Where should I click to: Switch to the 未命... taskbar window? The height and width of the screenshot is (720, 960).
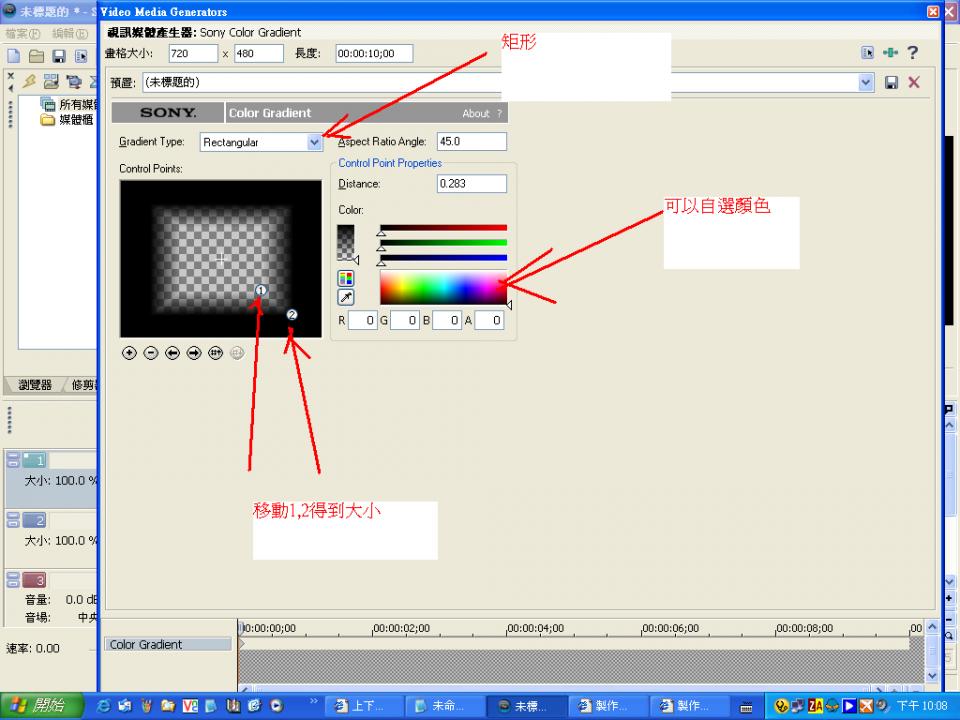coord(445,706)
